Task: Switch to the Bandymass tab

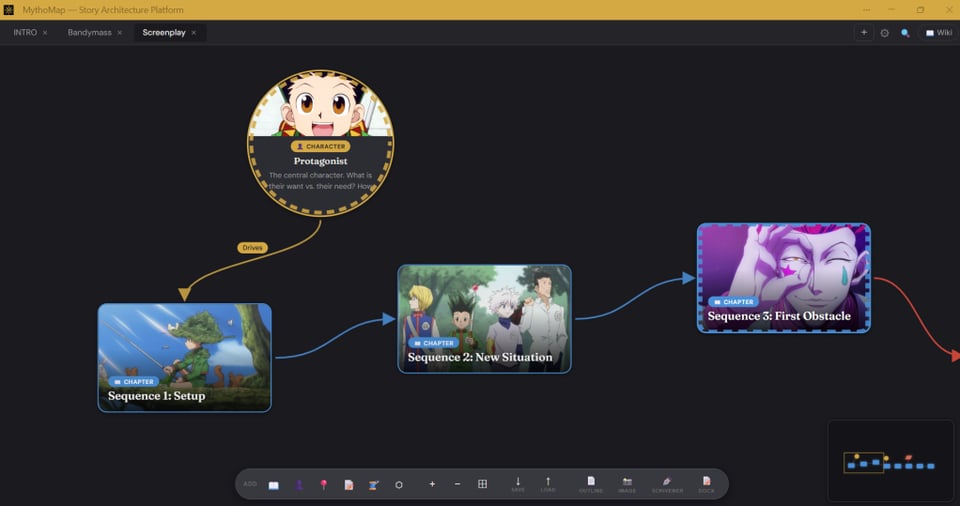Action: click(89, 32)
